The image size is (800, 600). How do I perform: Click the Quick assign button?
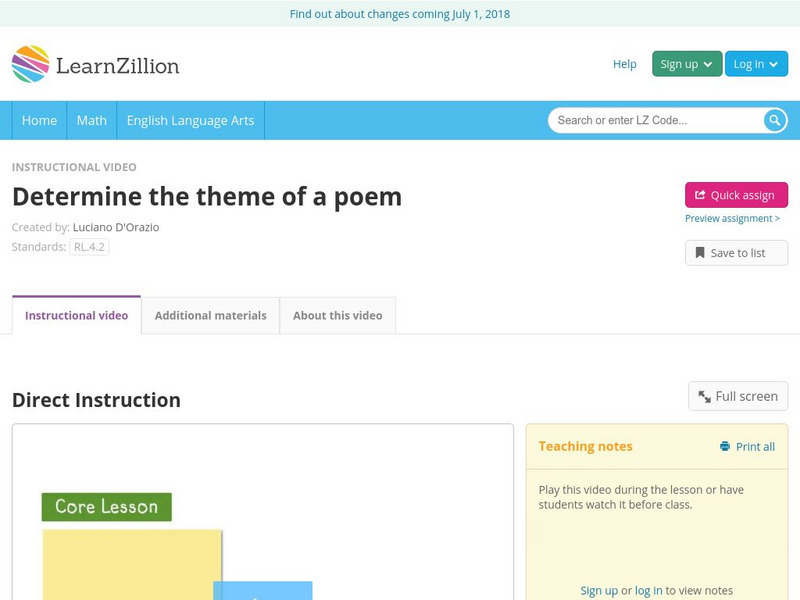[x=734, y=195]
